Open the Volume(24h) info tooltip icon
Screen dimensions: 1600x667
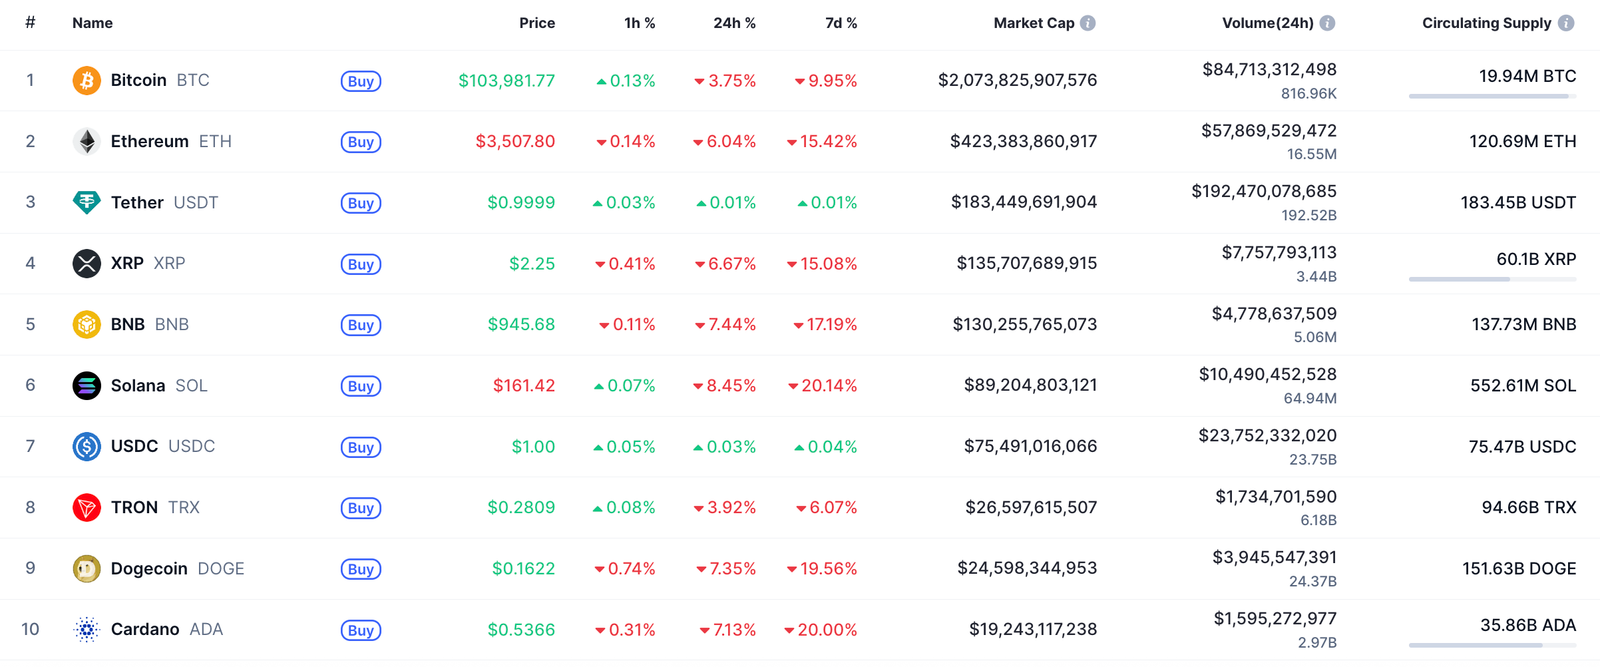click(1327, 22)
